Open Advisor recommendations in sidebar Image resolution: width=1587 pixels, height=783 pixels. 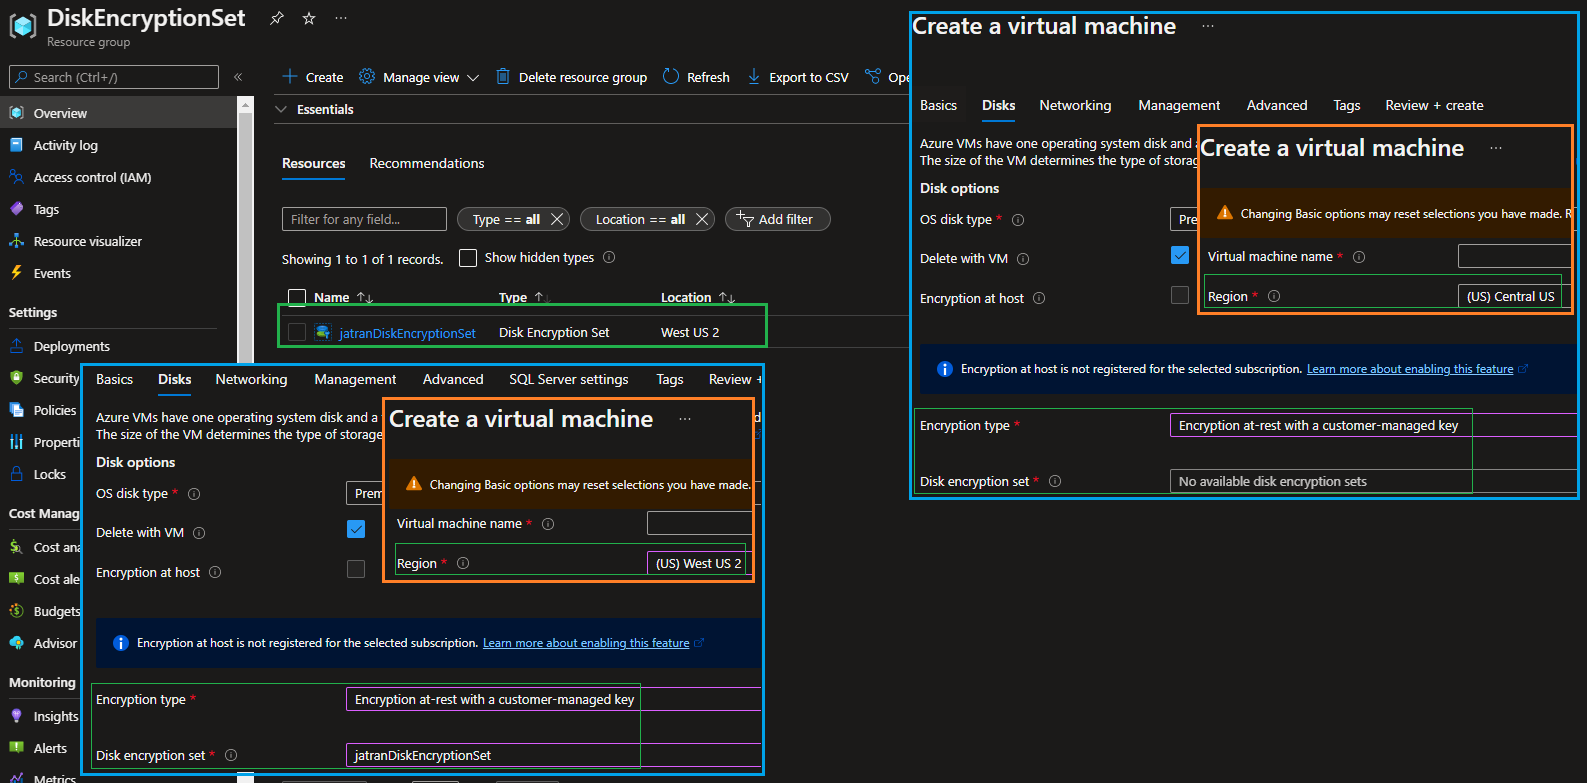42,643
